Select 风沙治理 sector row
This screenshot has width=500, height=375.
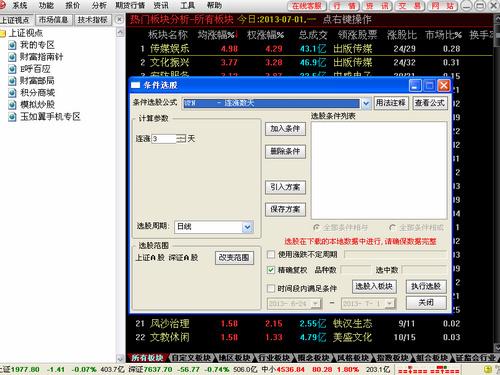click(x=309, y=323)
